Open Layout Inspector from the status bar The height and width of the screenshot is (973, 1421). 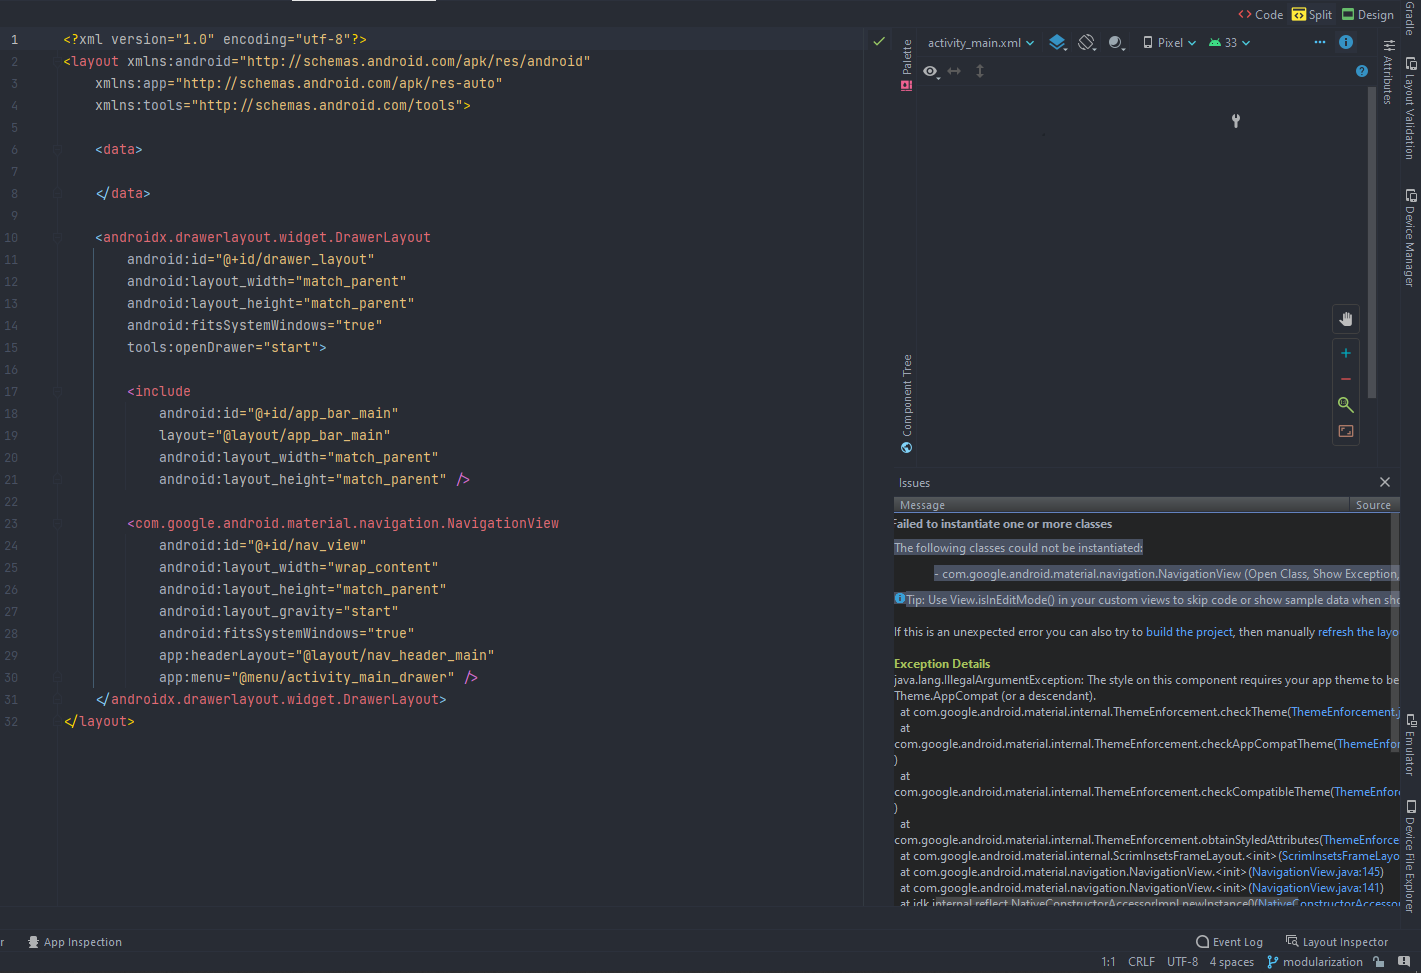coord(1344,941)
